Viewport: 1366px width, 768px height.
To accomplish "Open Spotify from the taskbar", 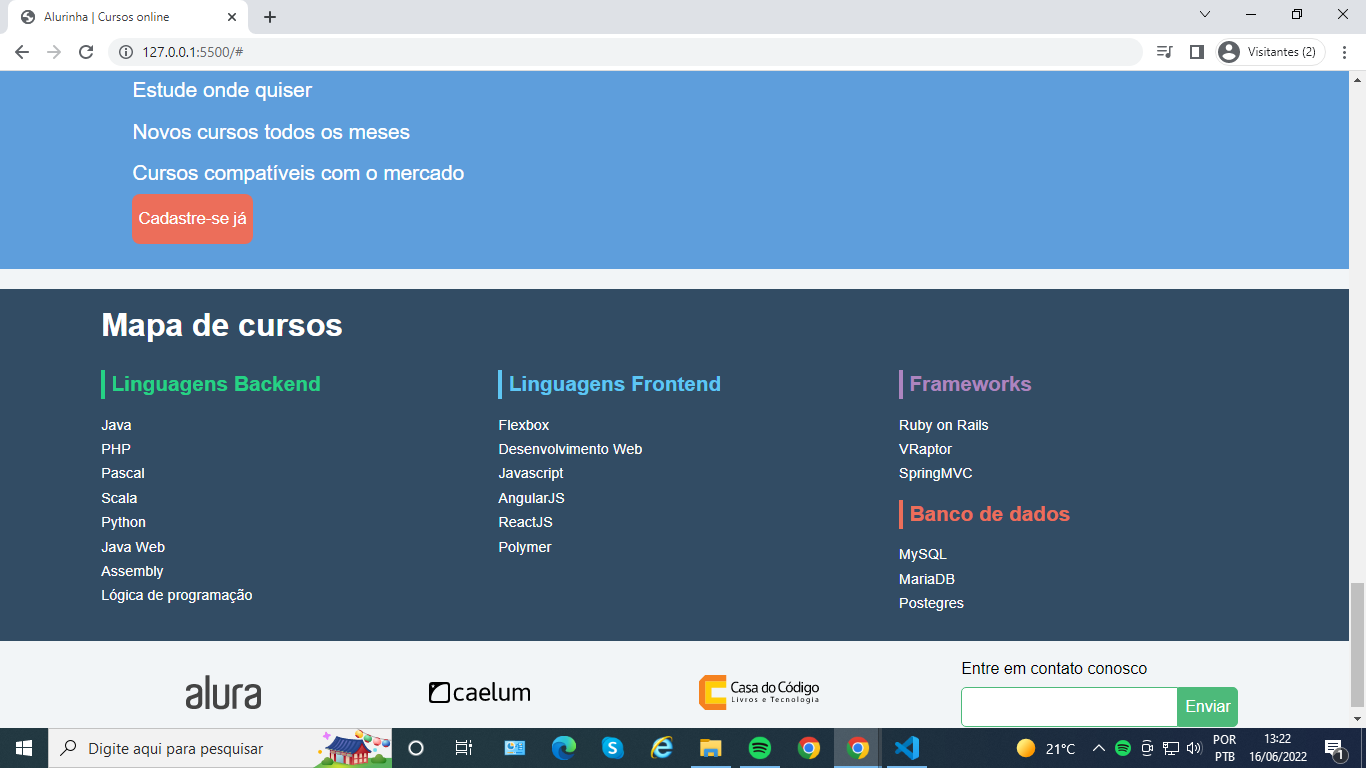I will [x=760, y=748].
